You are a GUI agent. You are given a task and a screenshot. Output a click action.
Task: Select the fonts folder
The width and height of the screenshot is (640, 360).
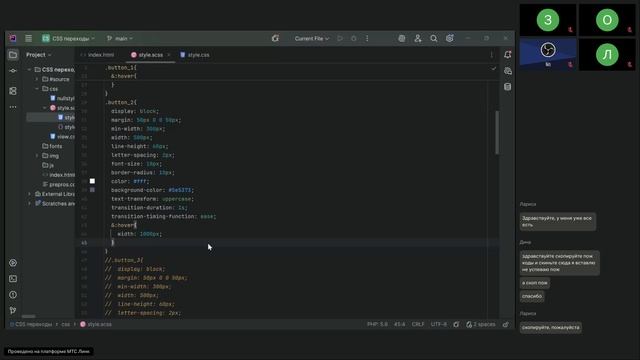click(x=52, y=146)
